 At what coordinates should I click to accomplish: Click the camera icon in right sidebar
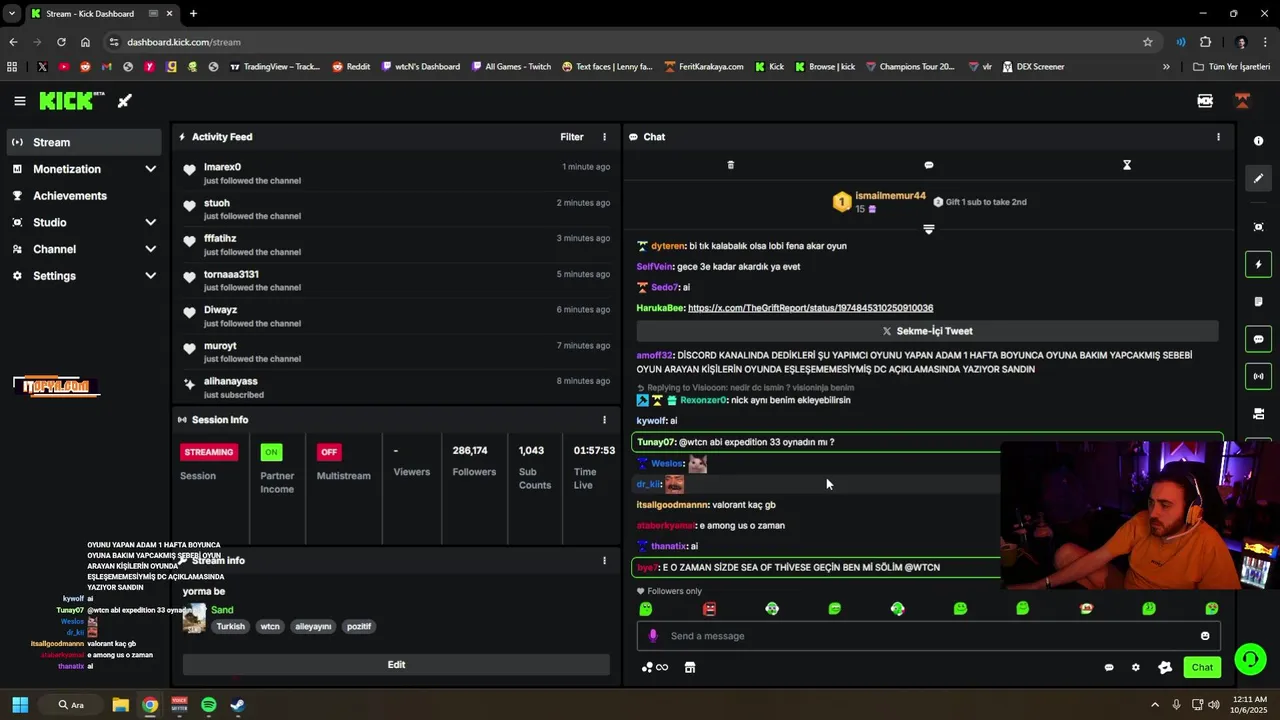1258,413
